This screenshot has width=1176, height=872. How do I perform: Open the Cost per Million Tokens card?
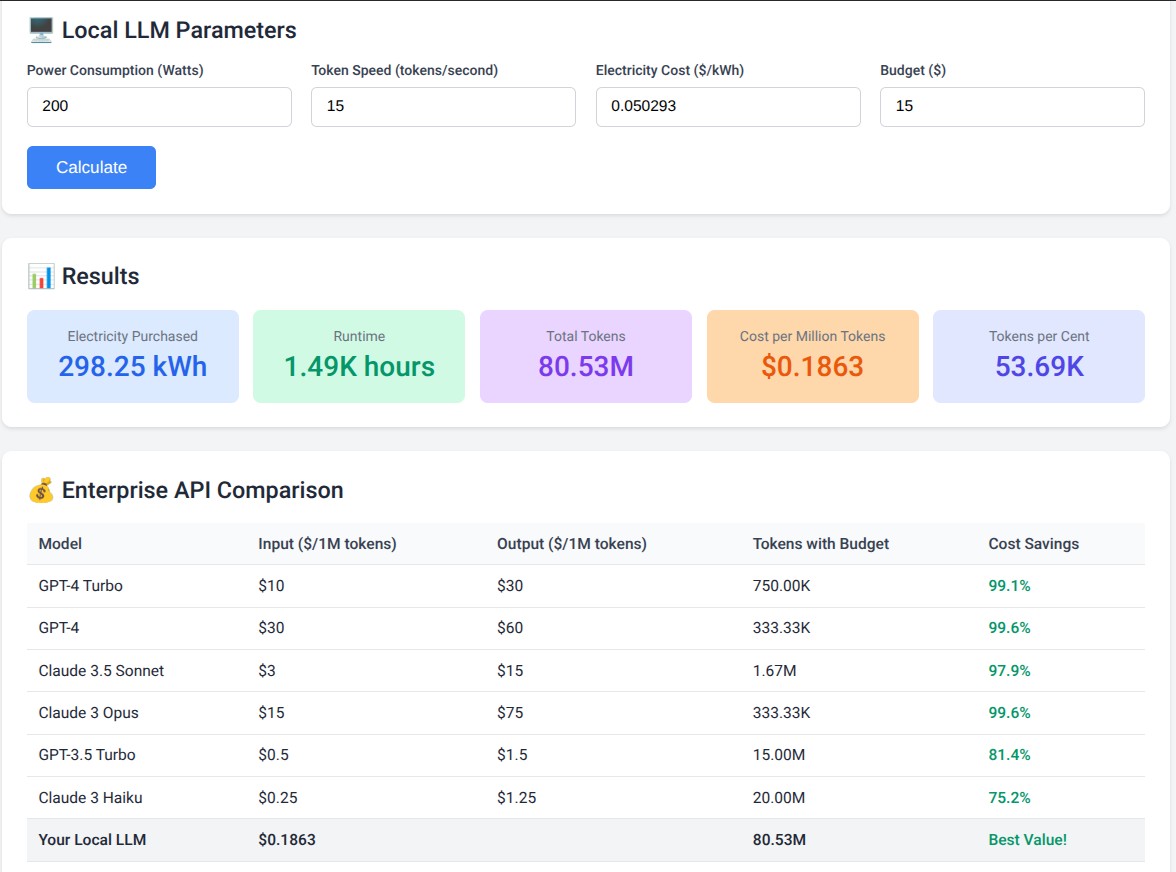812,356
